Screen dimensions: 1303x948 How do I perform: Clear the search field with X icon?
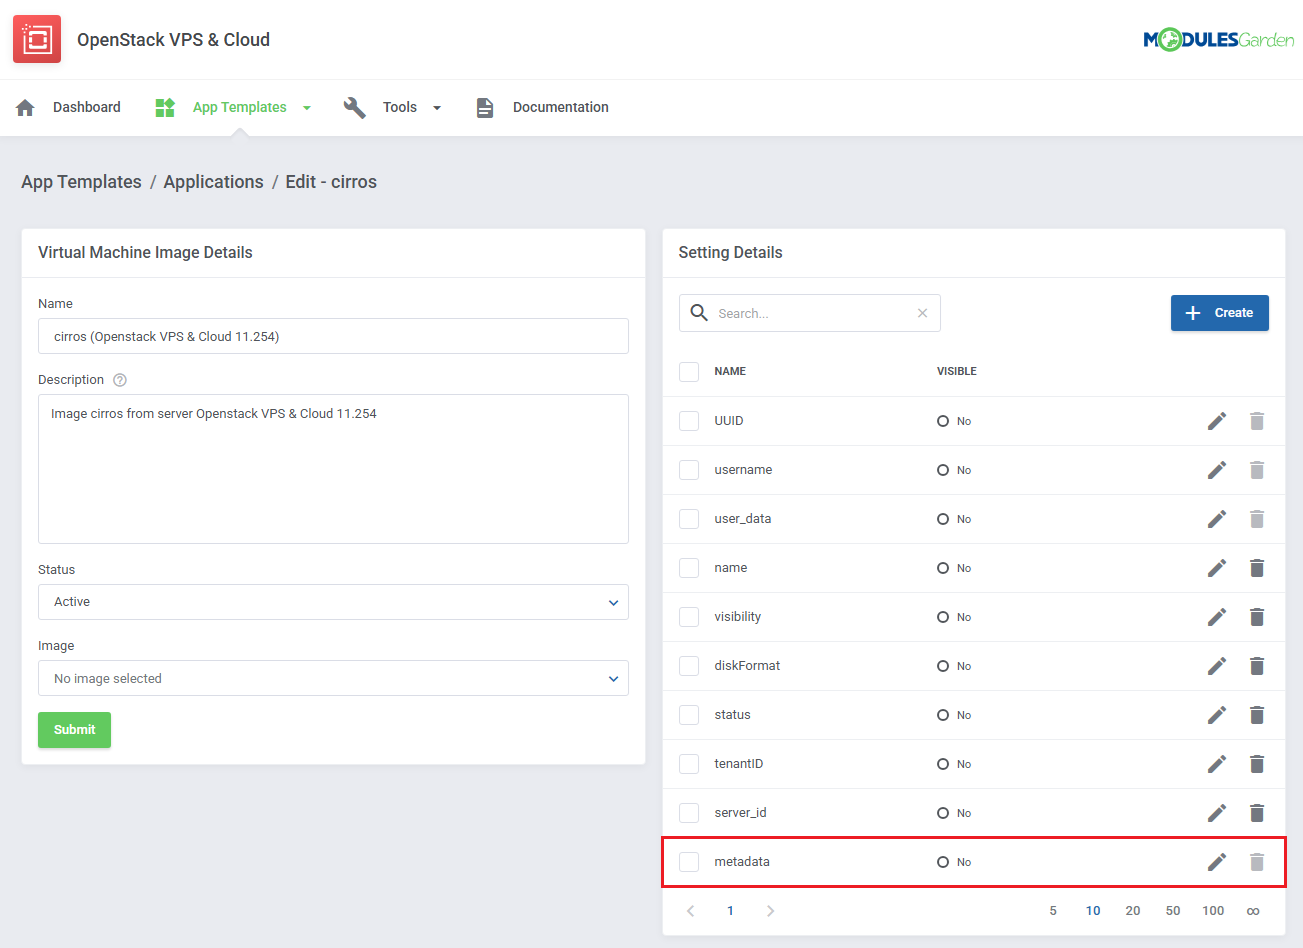click(x=922, y=313)
